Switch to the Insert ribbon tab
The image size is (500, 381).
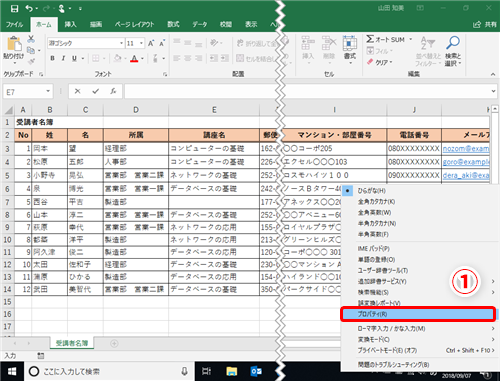click(70, 24)
